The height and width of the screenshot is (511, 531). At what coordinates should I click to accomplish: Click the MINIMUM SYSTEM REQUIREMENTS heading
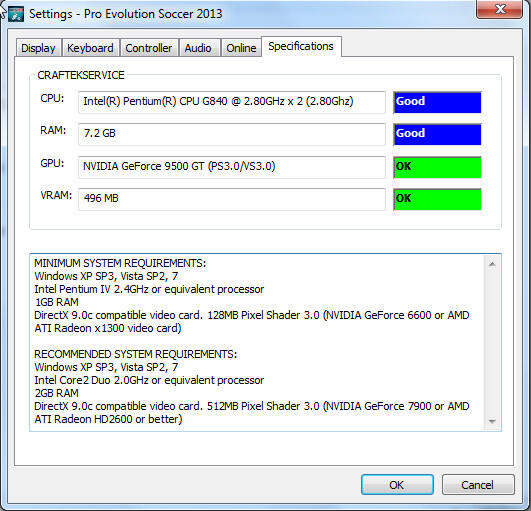click(120, 263)
